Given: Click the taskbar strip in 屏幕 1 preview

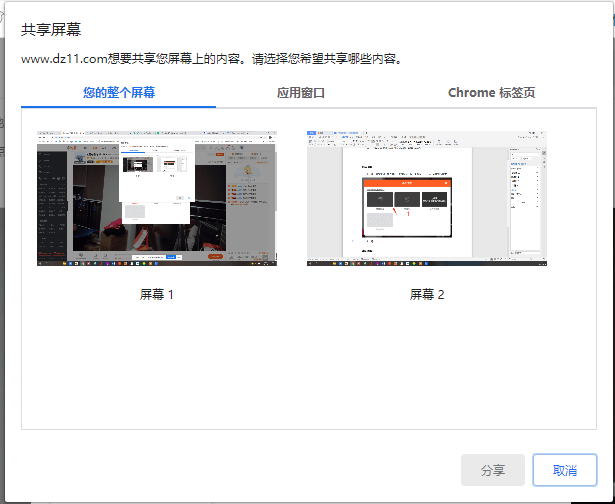Looking at the screenshot, I should pos(156,263).
